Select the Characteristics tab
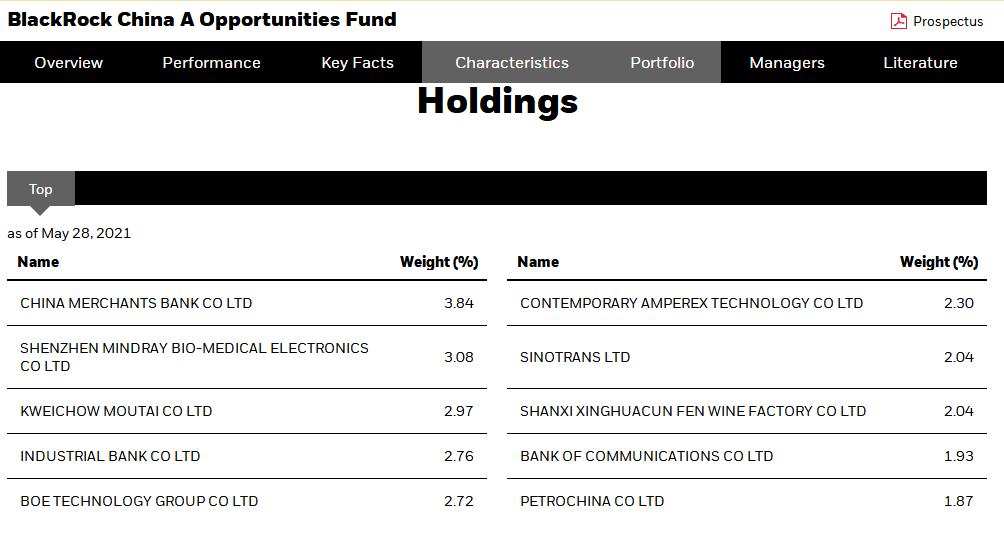1004x545 pixels. (511, 62)
